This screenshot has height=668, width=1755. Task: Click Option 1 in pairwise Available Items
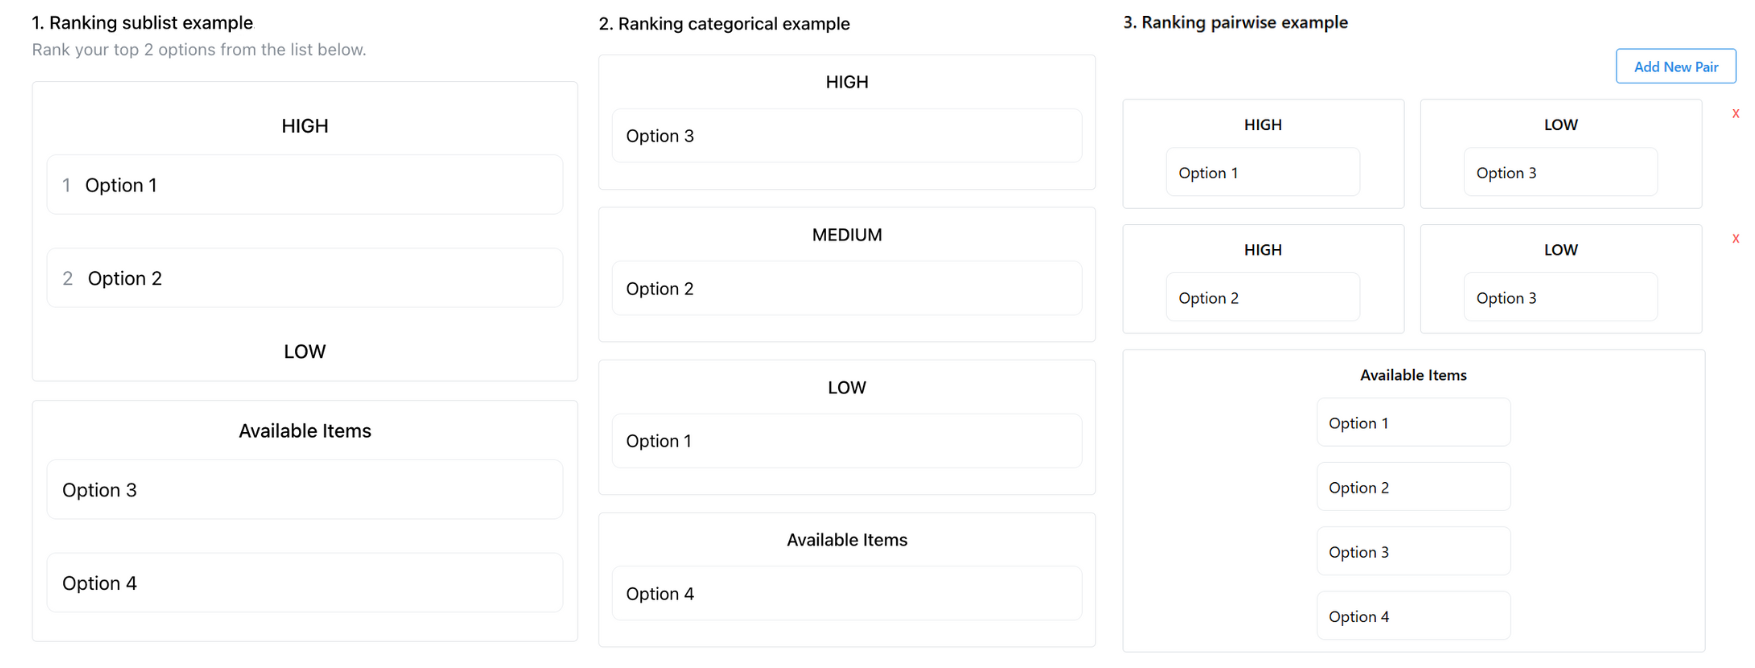[x=1413, y=422]
